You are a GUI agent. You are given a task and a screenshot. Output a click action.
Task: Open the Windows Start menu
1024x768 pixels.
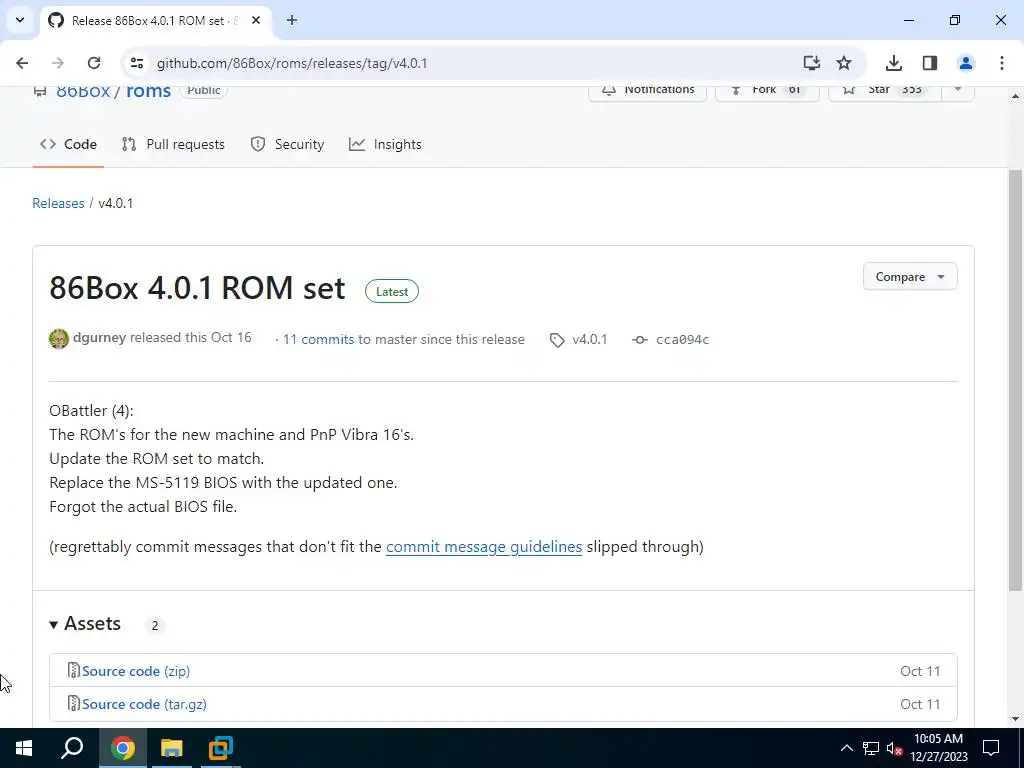[24, 748]
